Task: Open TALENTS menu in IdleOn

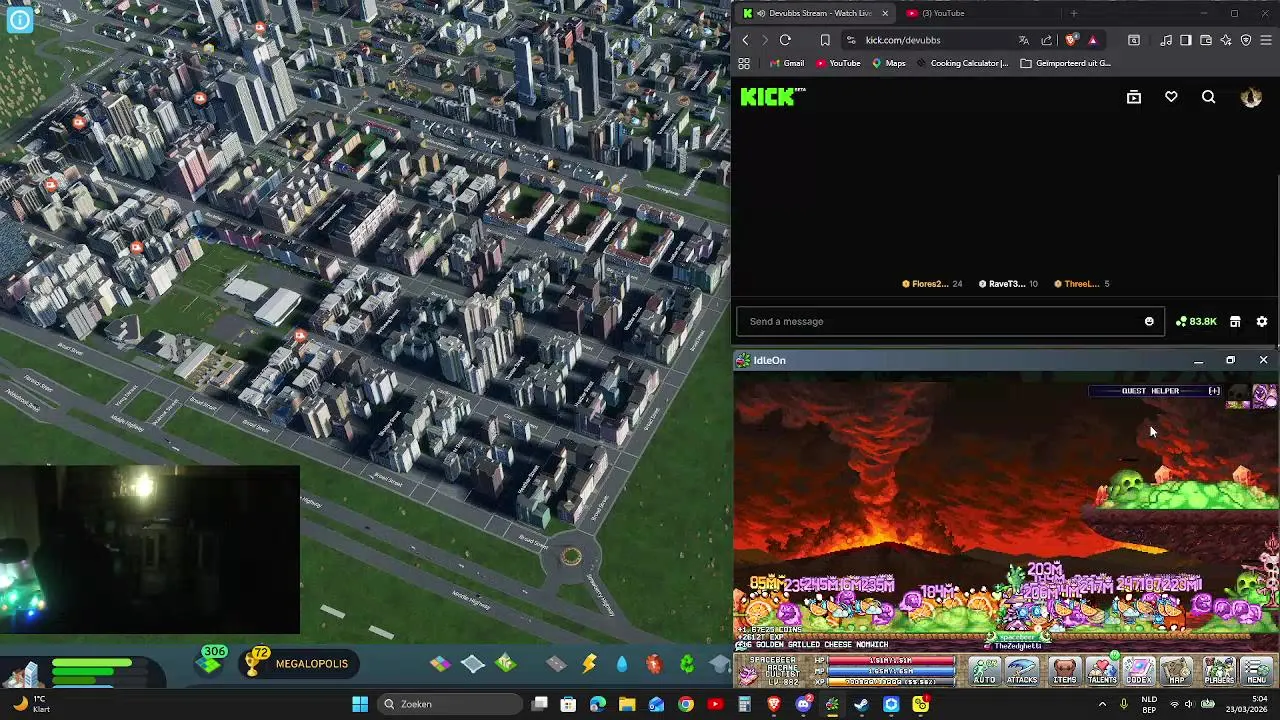Action: [1102, 671]
